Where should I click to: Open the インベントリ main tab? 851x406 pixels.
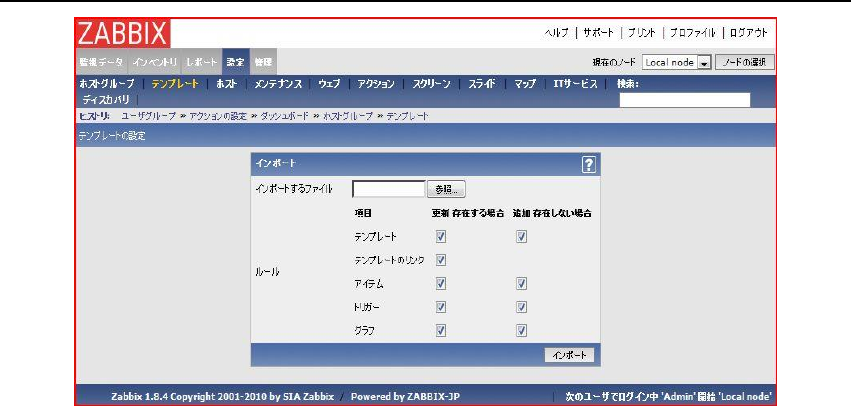coord(155,62)
